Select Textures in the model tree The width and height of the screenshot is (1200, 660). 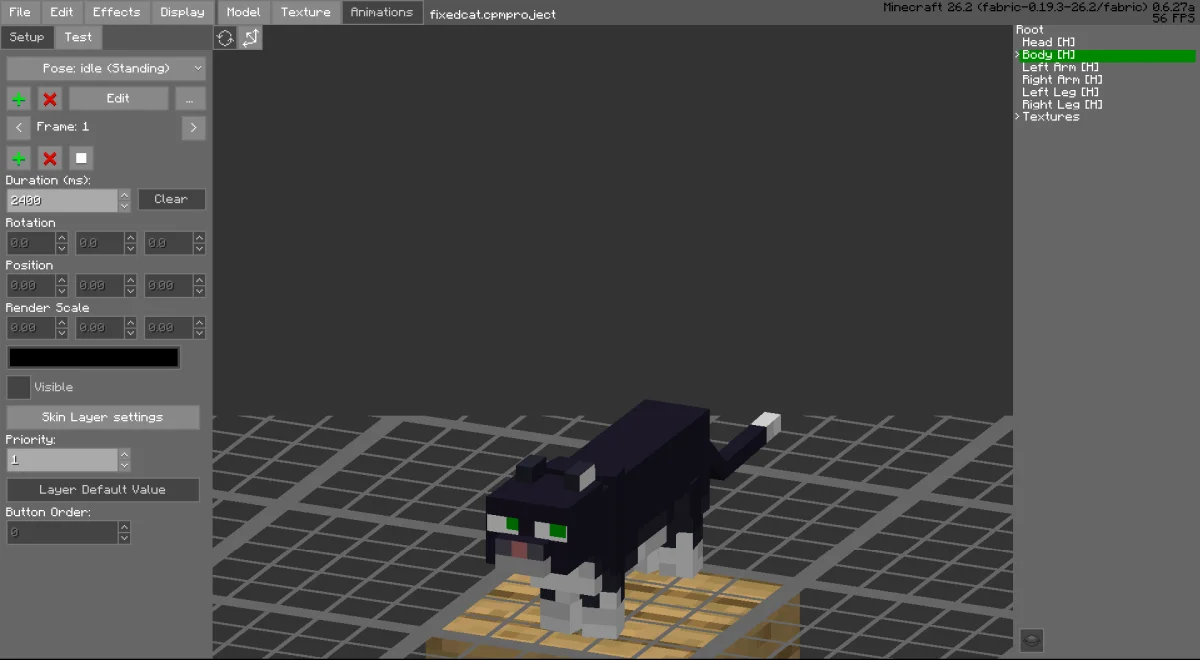pyautogui.click(x=1050, y=117)
